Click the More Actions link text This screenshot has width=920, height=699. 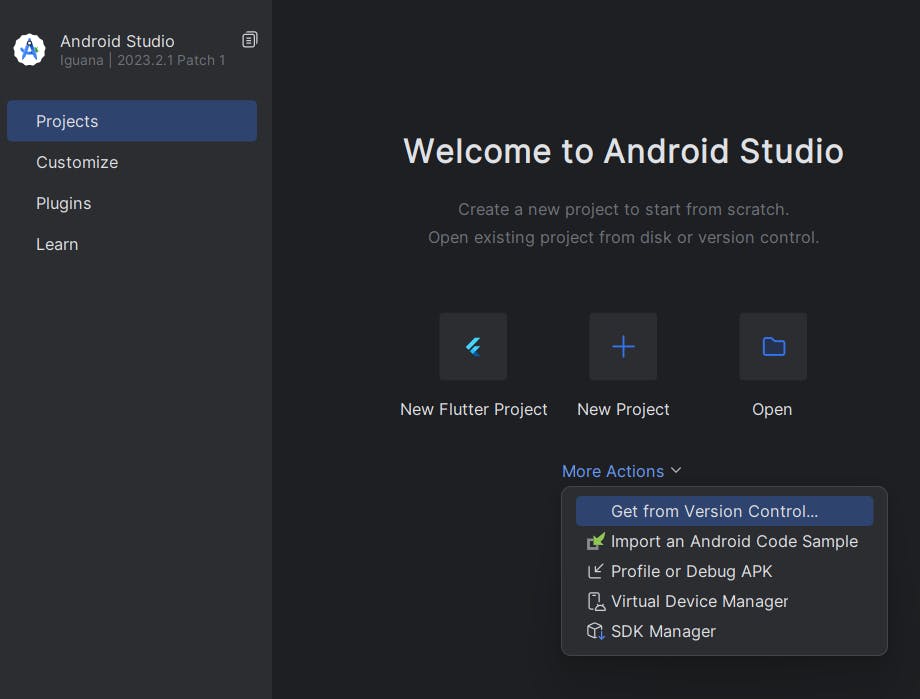point(612,471)
